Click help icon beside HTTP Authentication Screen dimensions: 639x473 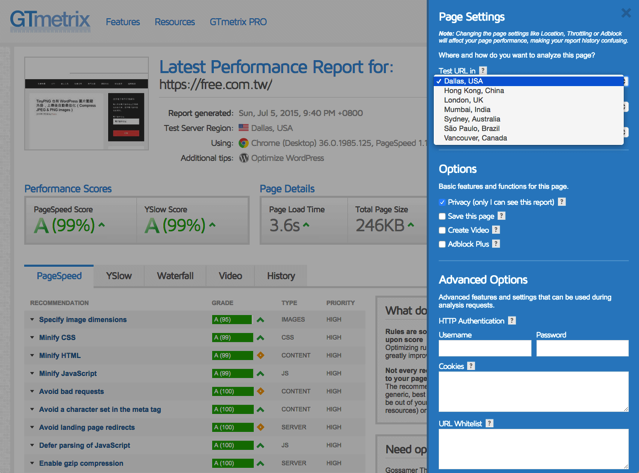click(x=512, y=321)
